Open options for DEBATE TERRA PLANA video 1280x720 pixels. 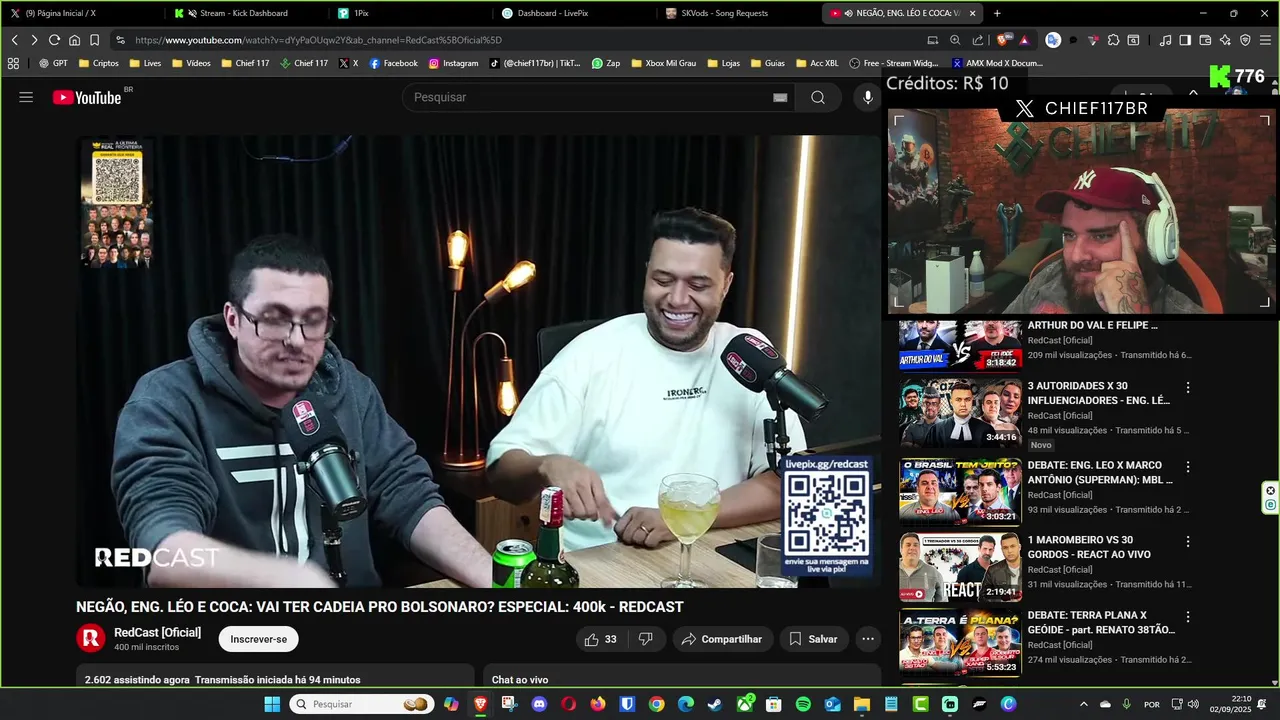click(1188, 617)
